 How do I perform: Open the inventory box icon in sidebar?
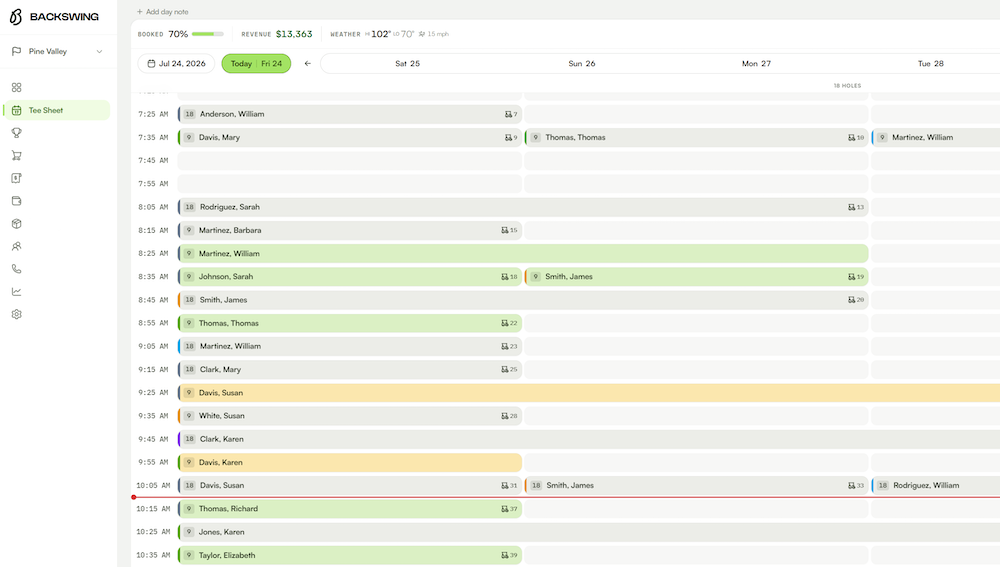(17, 224)
